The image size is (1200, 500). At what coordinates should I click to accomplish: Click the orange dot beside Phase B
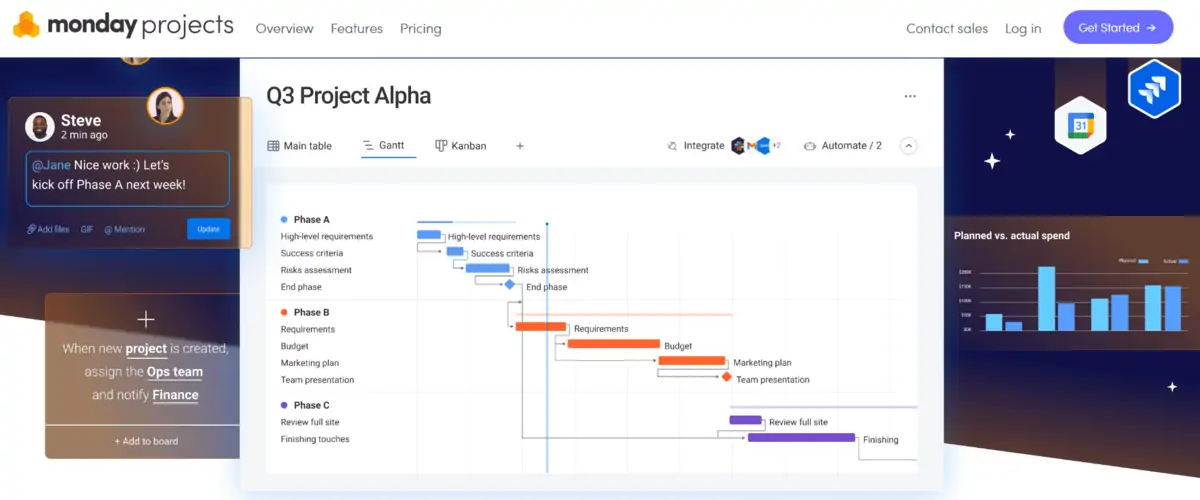(x=285, y=313)
